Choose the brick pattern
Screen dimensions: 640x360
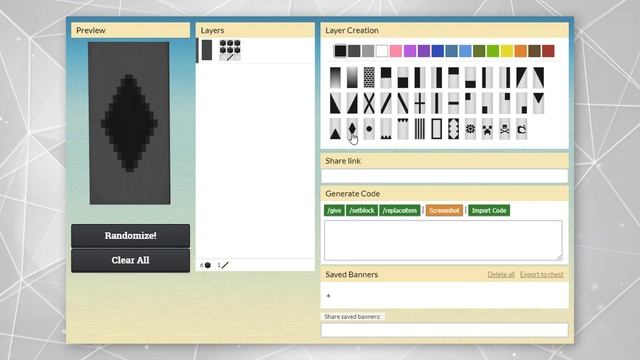point(369,78)
